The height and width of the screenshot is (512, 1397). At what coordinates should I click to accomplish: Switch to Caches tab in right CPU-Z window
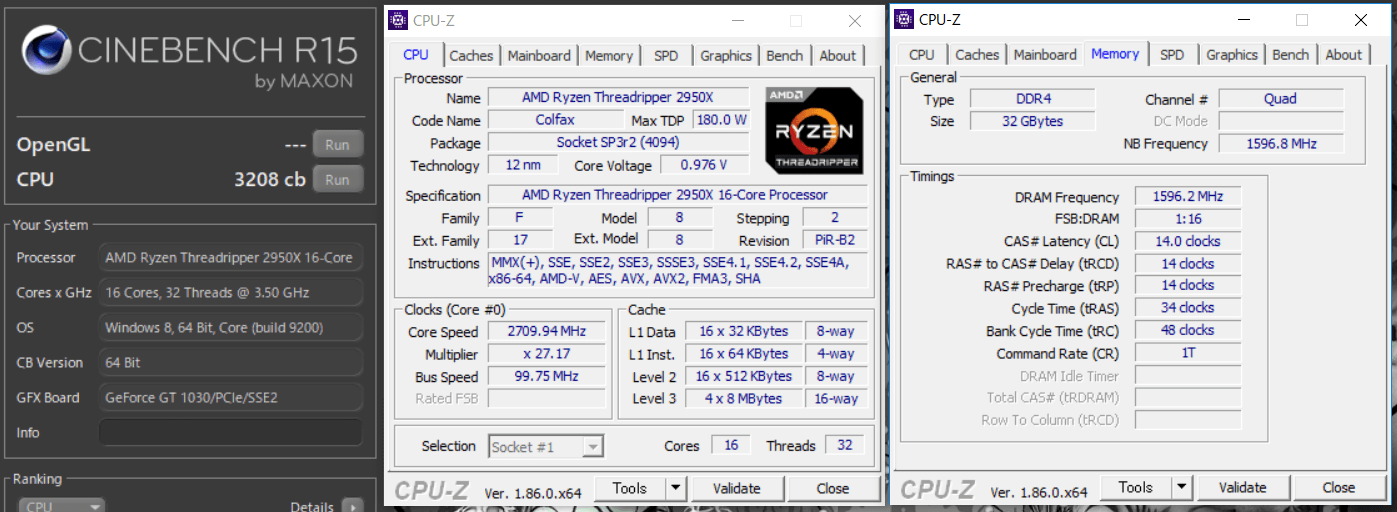point(977,55)
